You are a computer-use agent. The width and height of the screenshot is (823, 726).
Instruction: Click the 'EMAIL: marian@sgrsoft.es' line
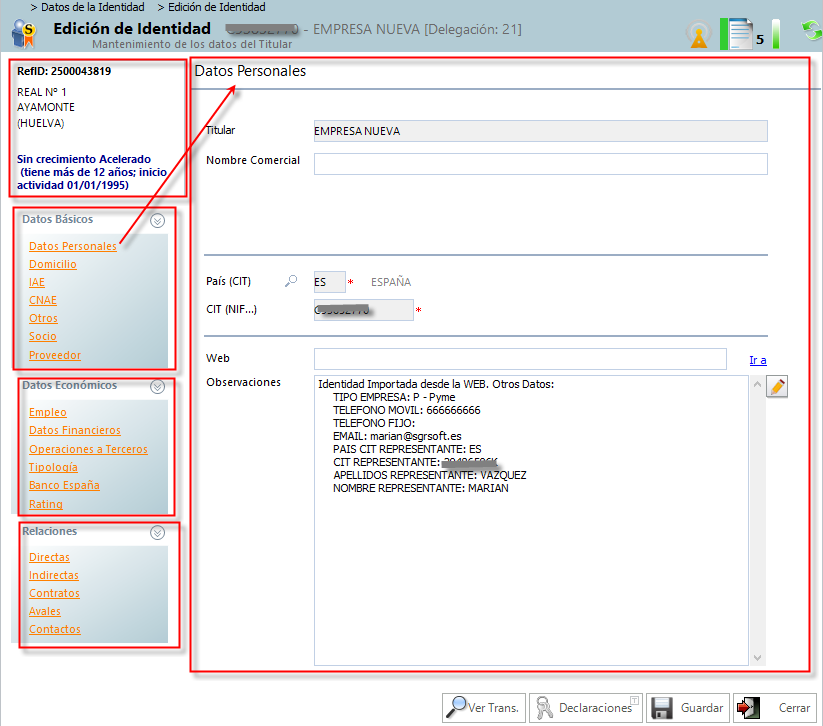tap(397, 436)
